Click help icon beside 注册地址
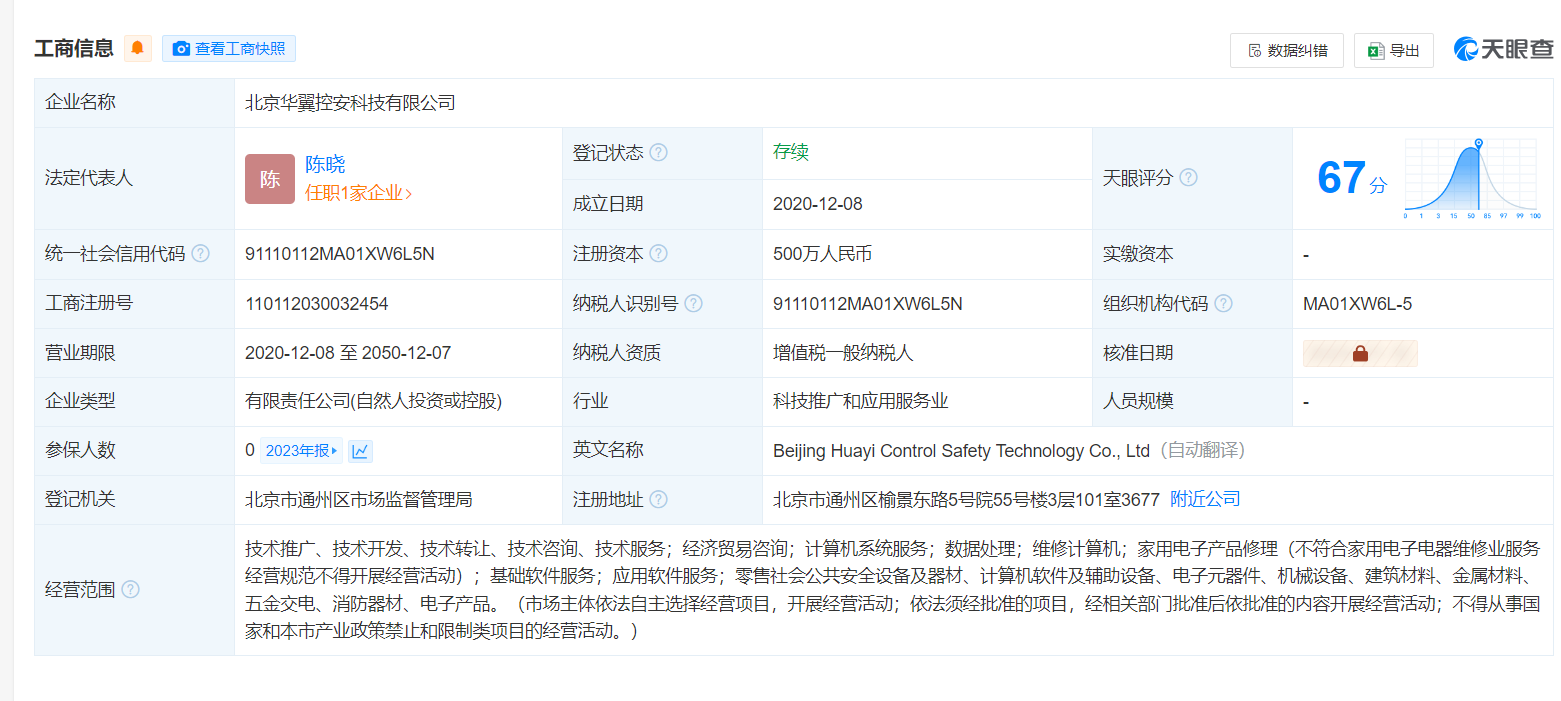 click(x=658, y=499)
